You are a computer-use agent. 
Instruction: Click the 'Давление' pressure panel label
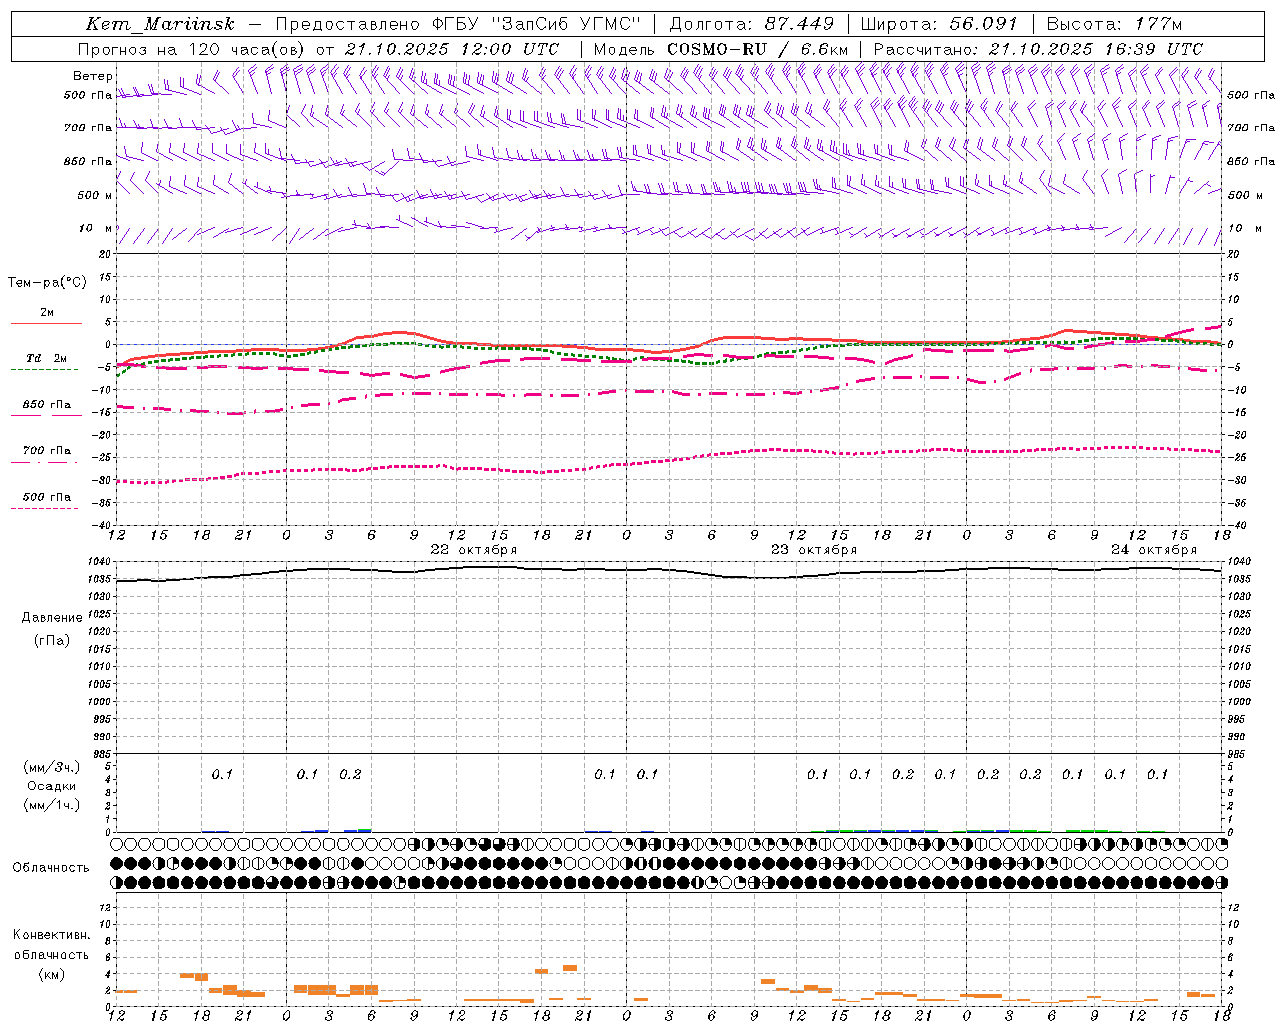[52, 618]
